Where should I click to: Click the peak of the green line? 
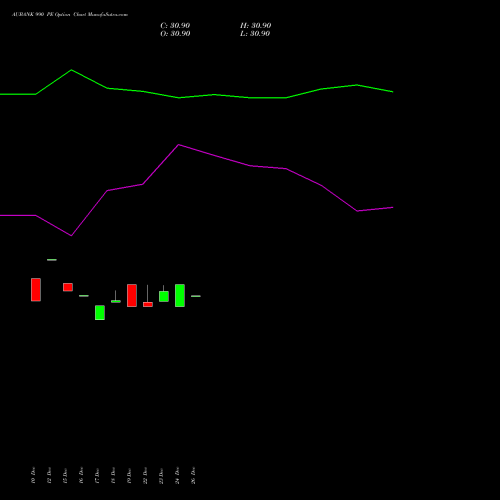[x=71, y=70]
